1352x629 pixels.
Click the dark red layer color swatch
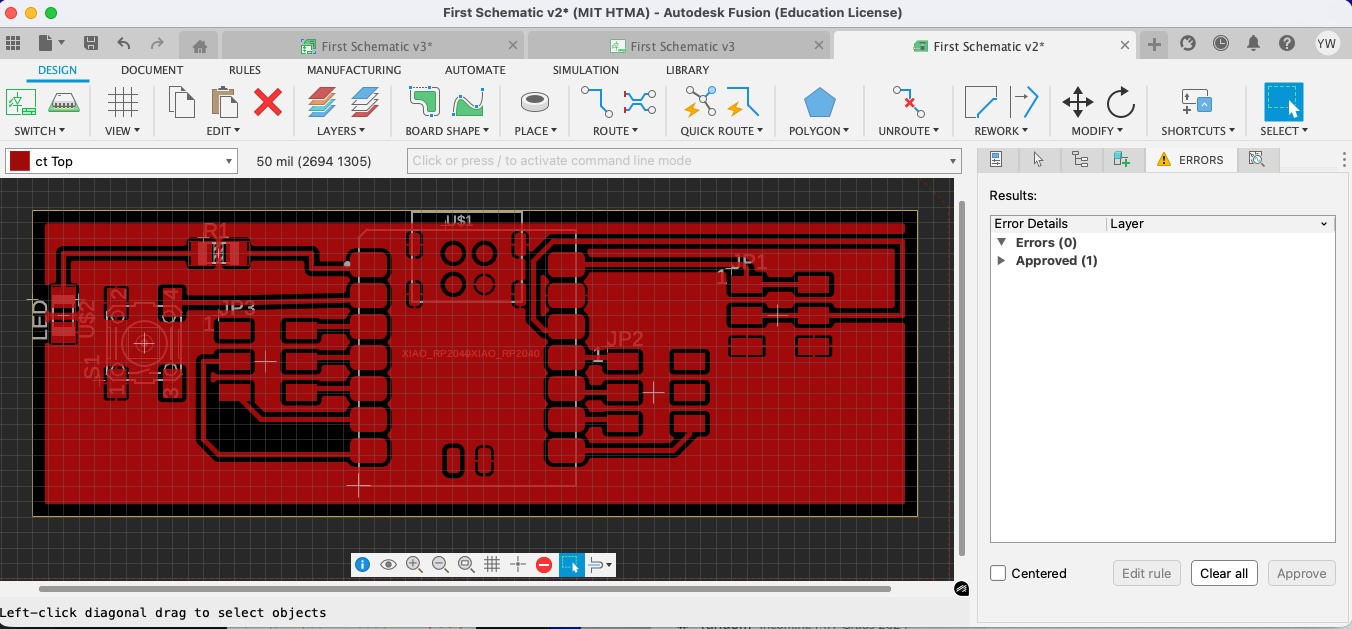click(18, 161)
